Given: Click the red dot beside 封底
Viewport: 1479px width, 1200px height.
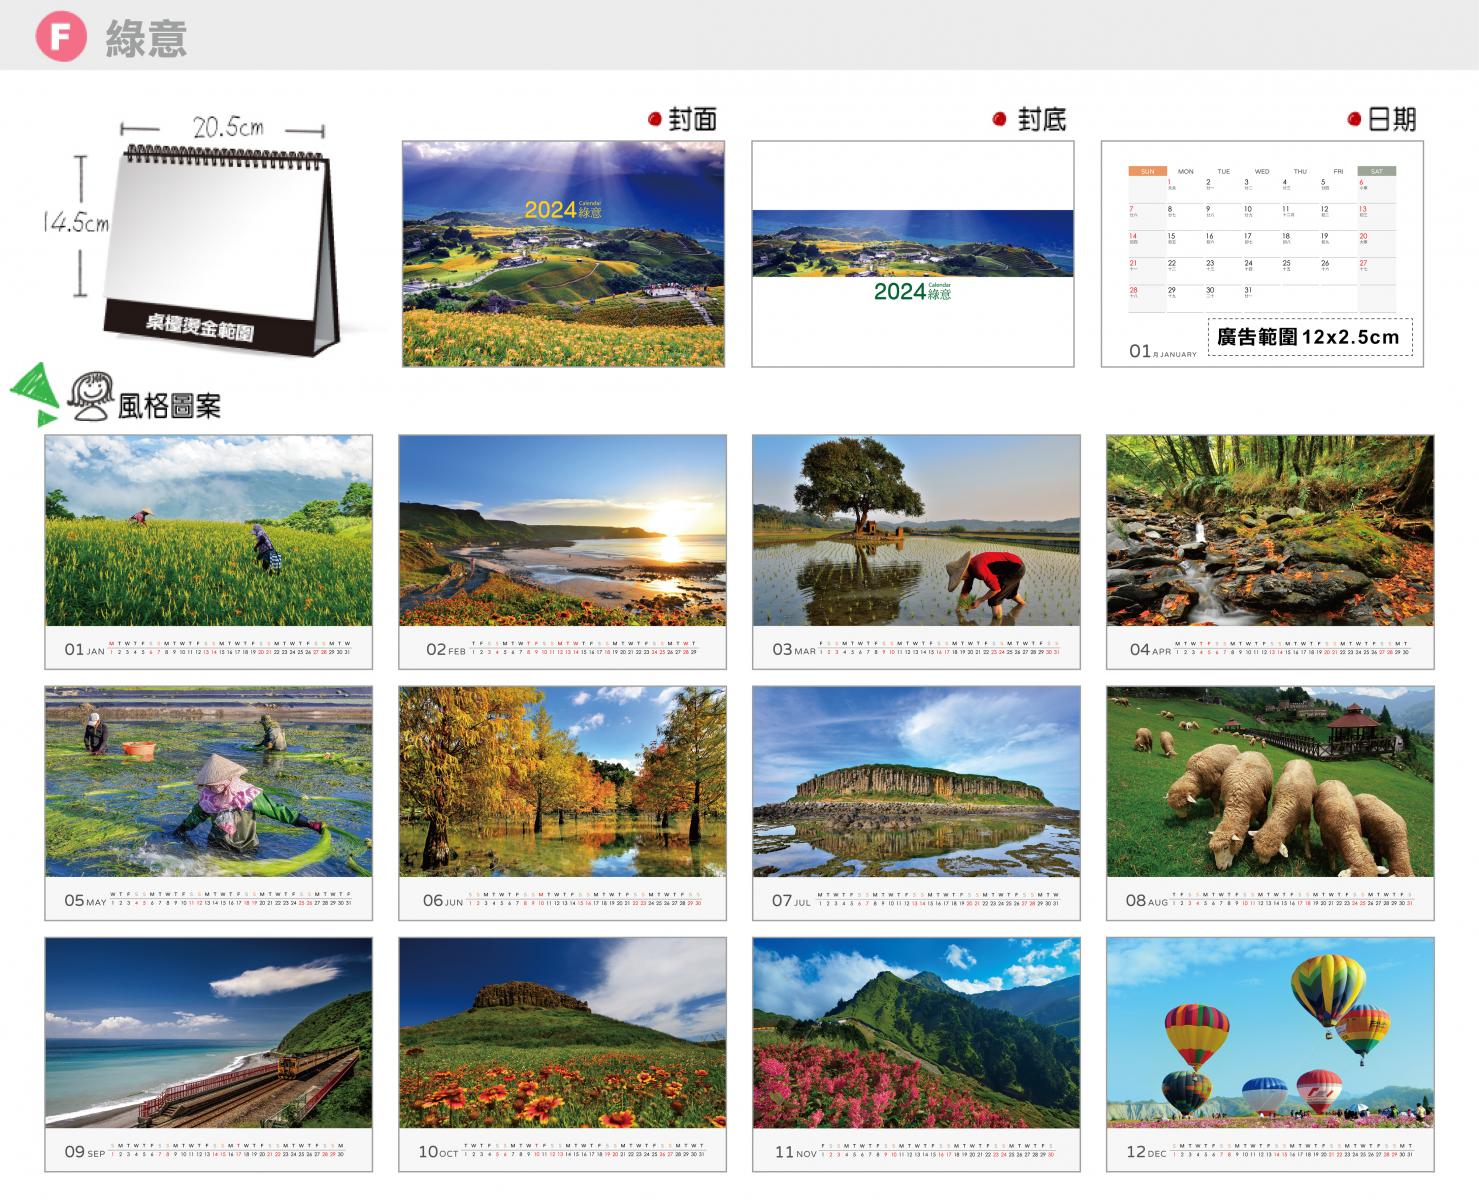Looking at the screenshot, I should pos(999,120).
